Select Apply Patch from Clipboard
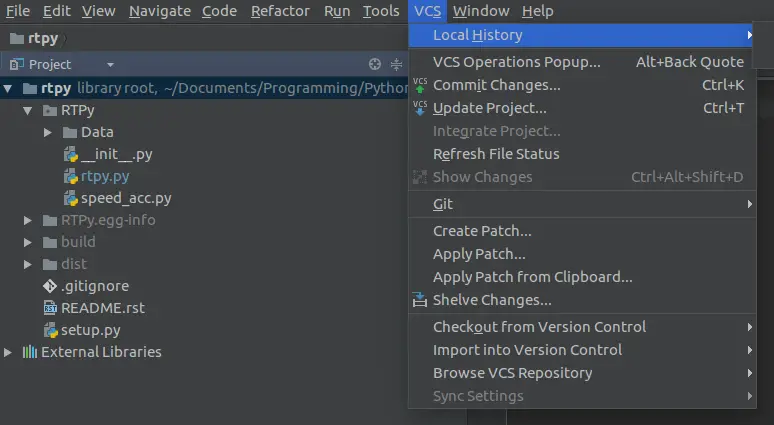The width and height of the screenshot is (774, 425). pos(582,277)
